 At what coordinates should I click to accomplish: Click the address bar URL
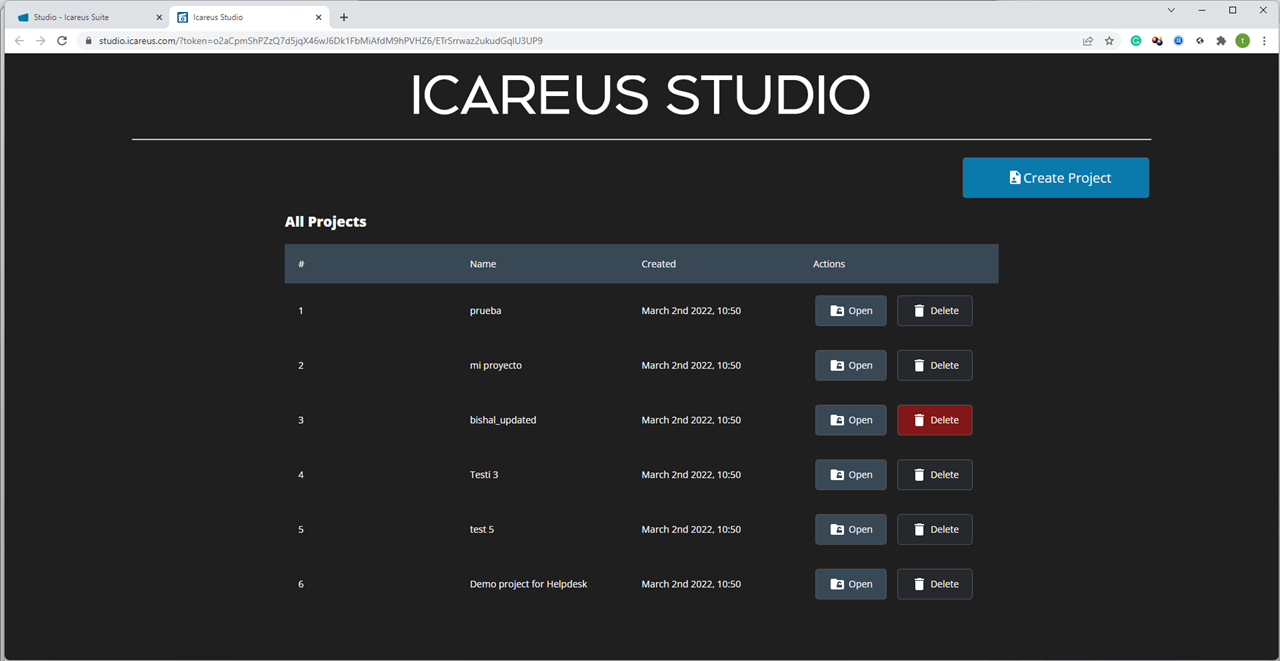point(320,41)
